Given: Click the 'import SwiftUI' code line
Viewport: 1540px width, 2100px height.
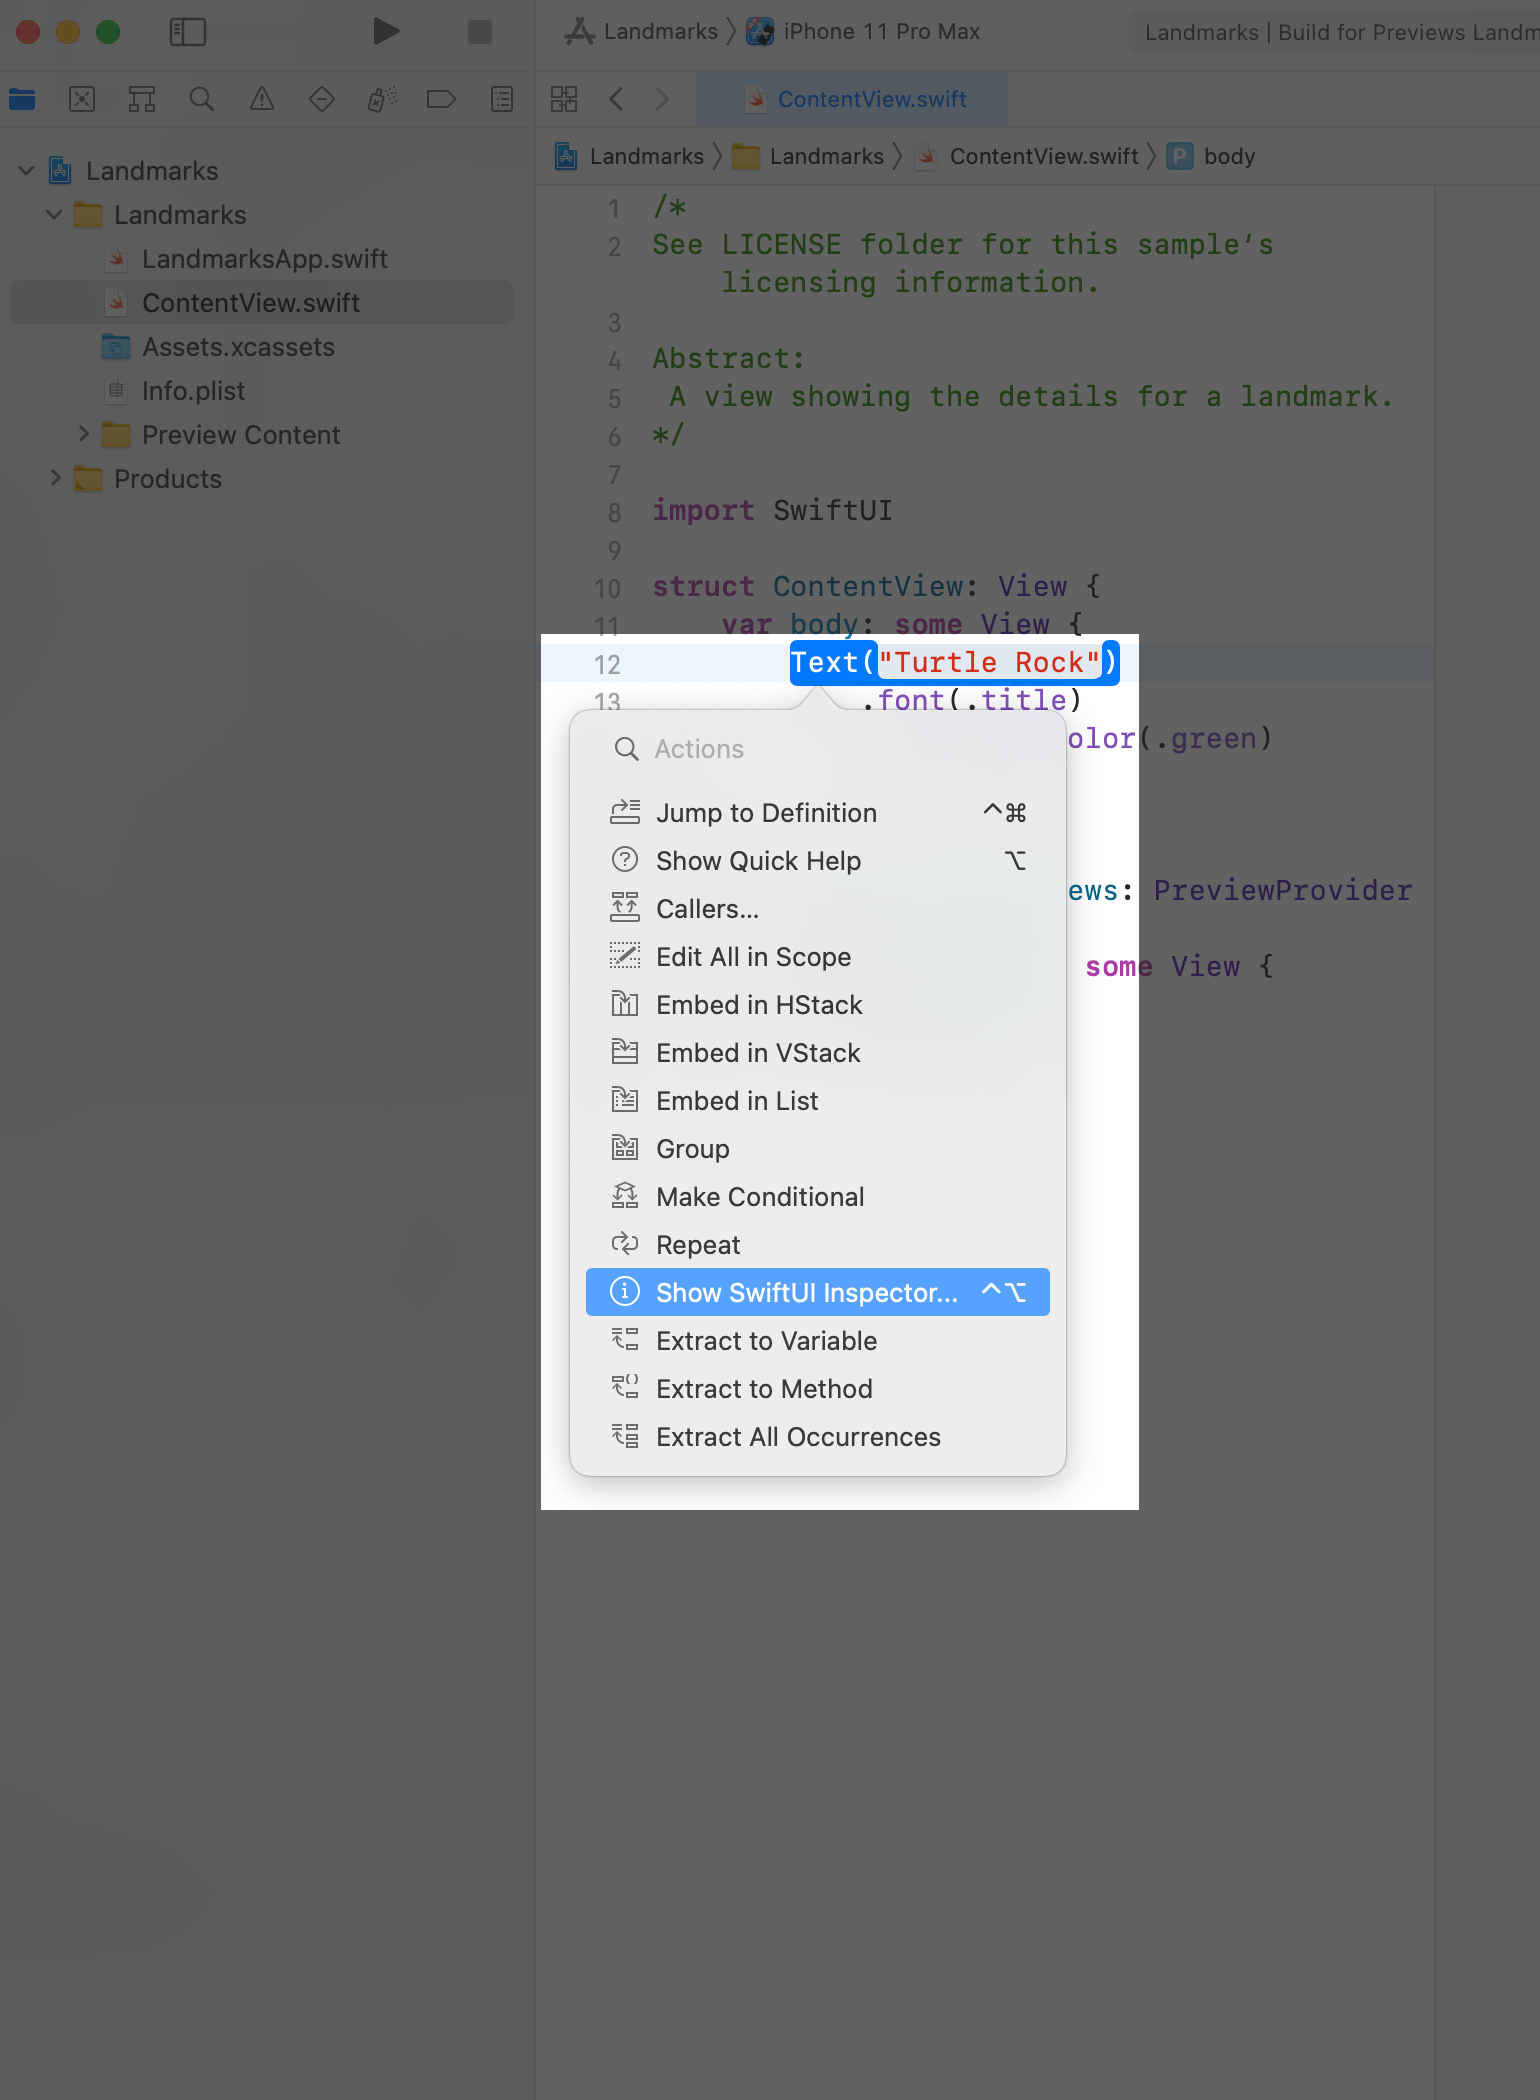Looking at the screenshot, I should (772, 511).
